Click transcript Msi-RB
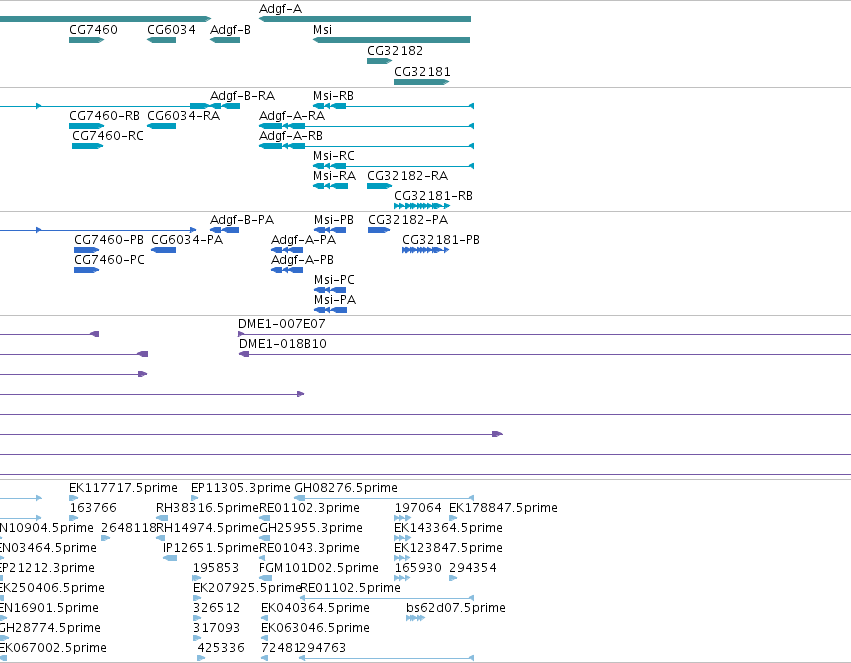851x663 pixels. [x=393, y=106]
